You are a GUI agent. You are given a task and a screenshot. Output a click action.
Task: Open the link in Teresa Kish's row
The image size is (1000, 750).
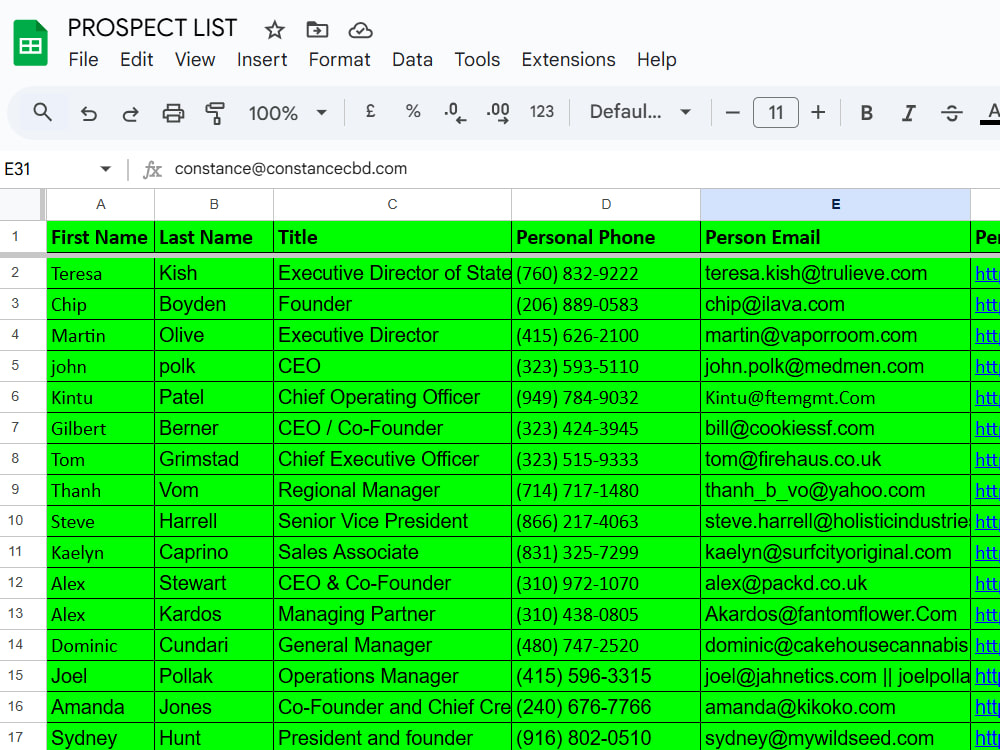(987, 274)
